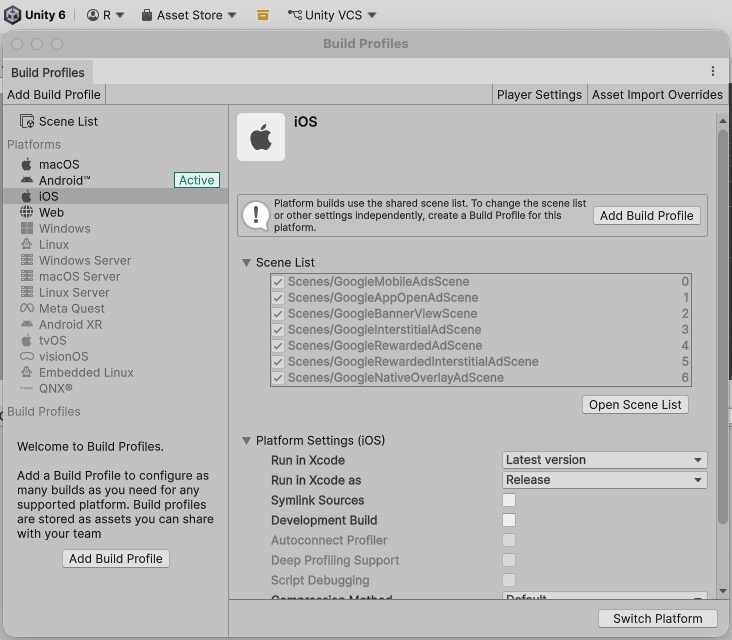Enable the Symlink Sources checkbox
The width and height of the screenshot is (732, 640).
click(x=509, y=500)
